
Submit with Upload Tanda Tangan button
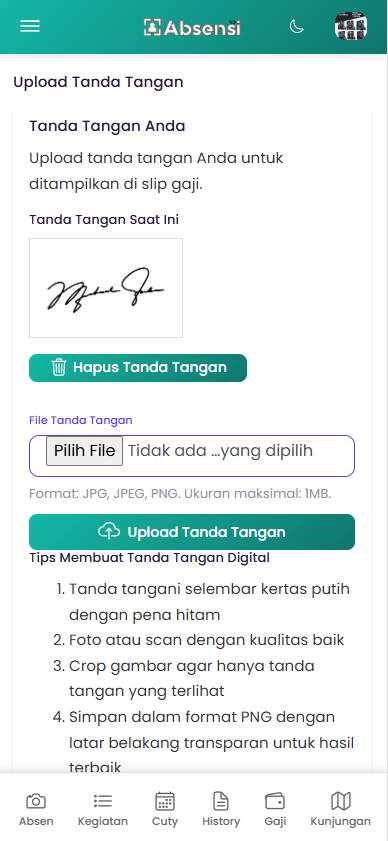(x=192, y=532)
